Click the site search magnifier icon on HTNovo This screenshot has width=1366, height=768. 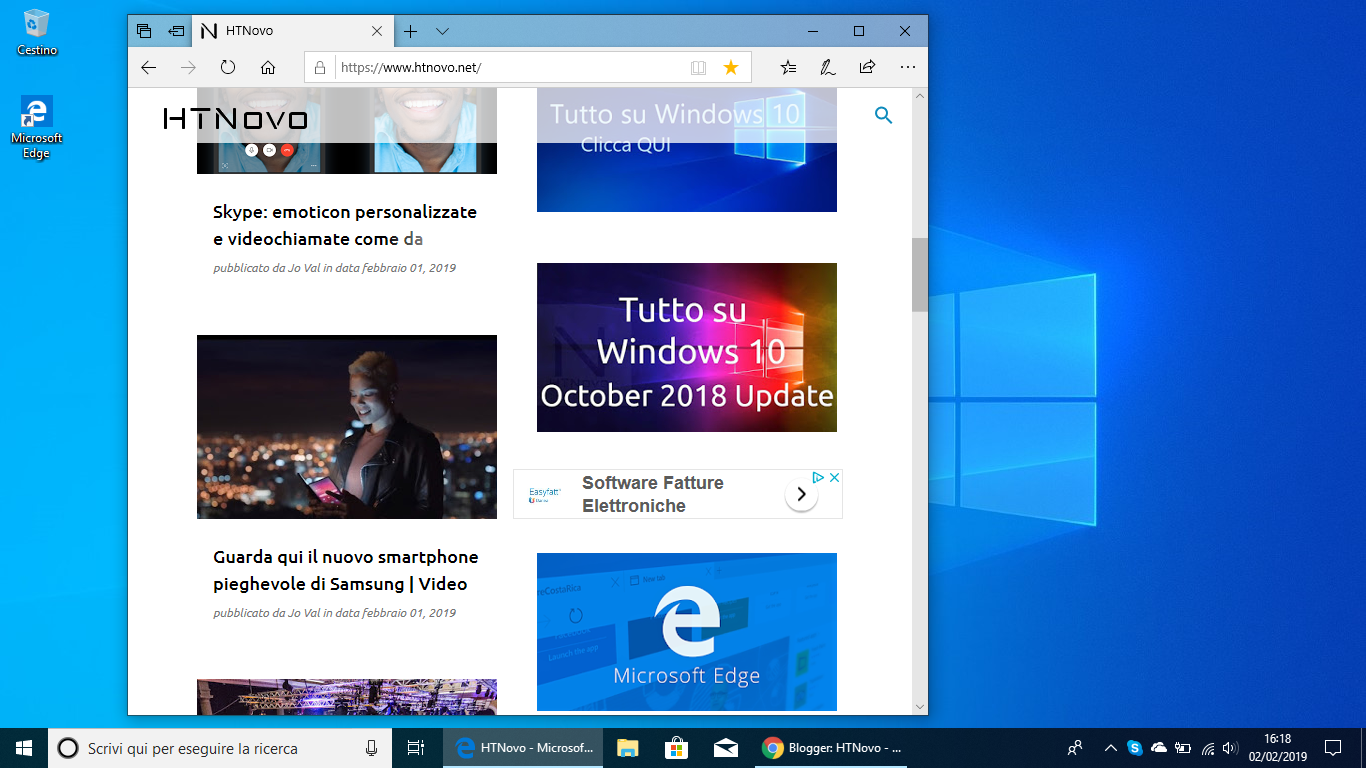pyautogui.click(x=883, y=115)
